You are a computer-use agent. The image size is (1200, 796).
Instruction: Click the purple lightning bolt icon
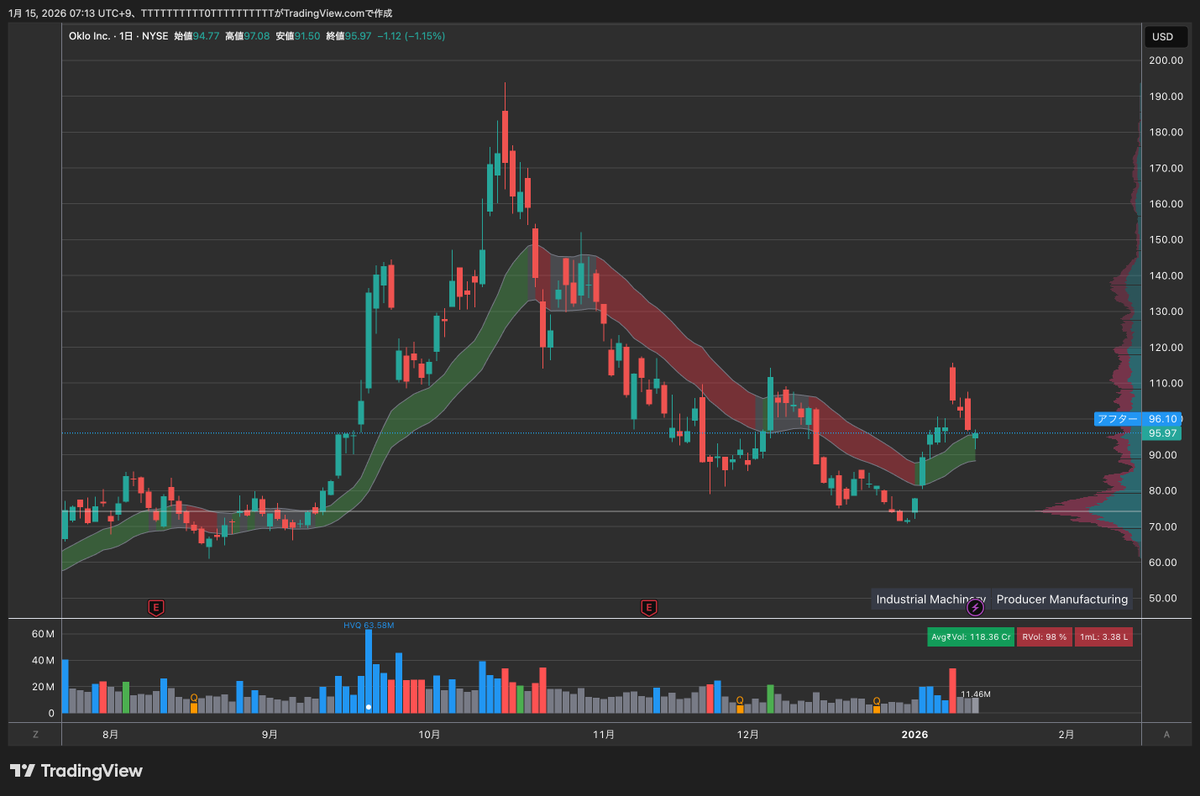[x=976, y=607]
